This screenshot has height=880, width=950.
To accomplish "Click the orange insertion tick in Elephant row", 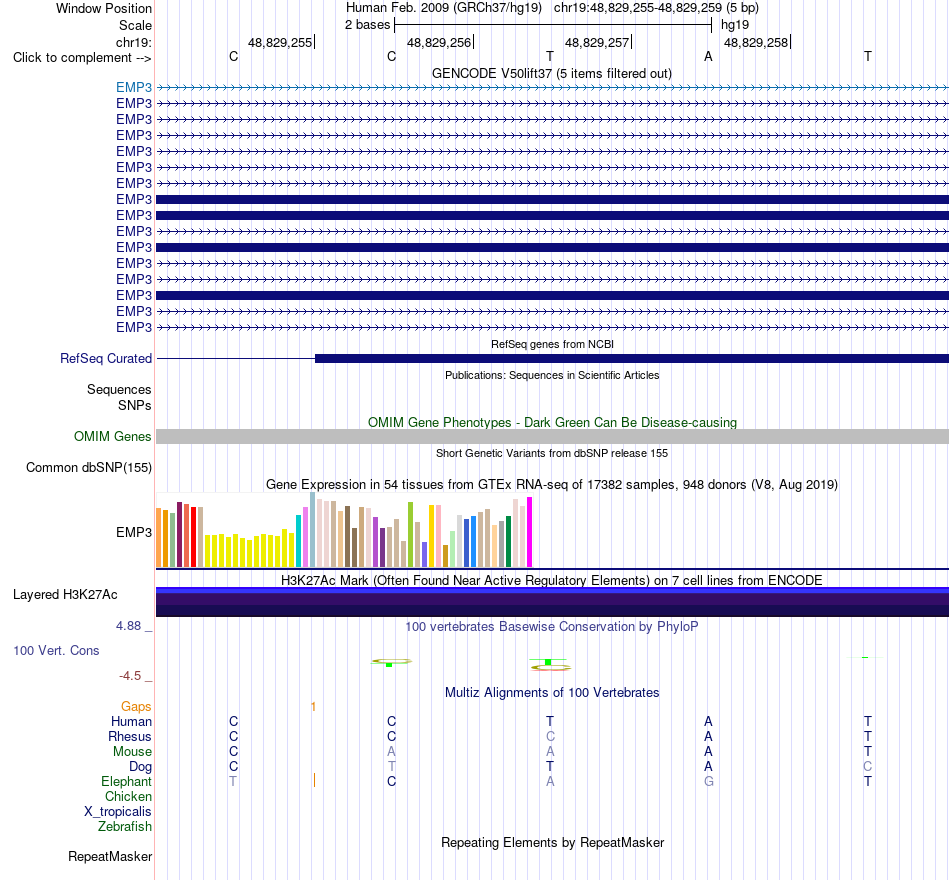I will [x=314, y=780].
